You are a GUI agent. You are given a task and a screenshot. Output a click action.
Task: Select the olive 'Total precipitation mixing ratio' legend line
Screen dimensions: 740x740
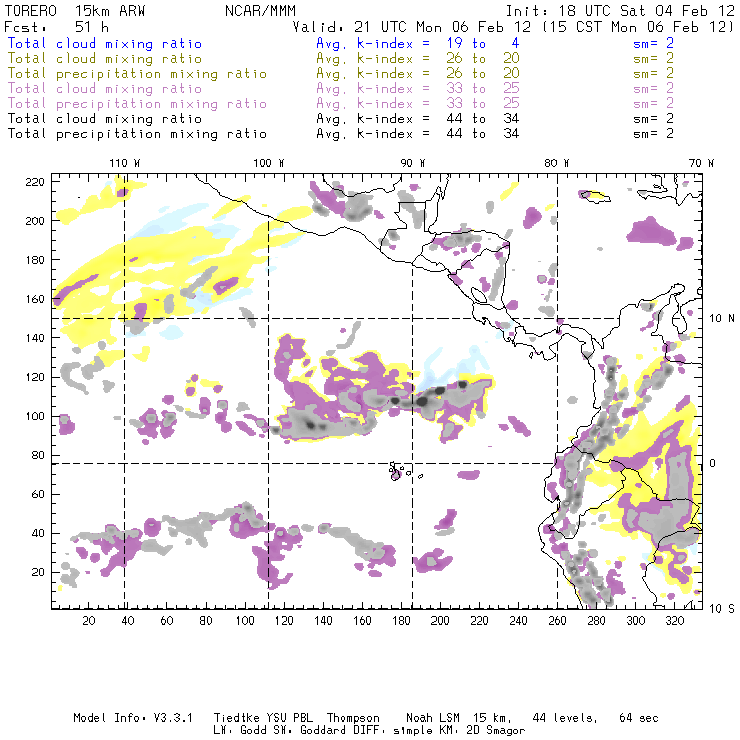(x=137, y=74)
